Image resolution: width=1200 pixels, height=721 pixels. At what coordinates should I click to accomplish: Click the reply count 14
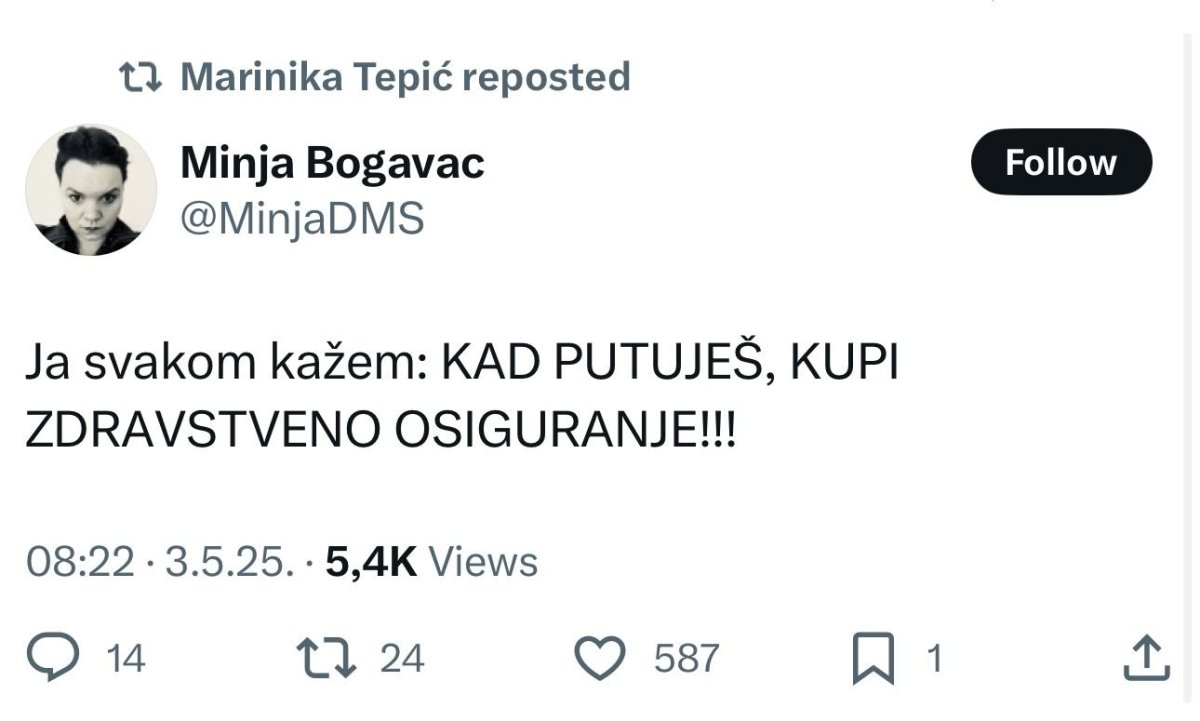(x=126, y=659)
